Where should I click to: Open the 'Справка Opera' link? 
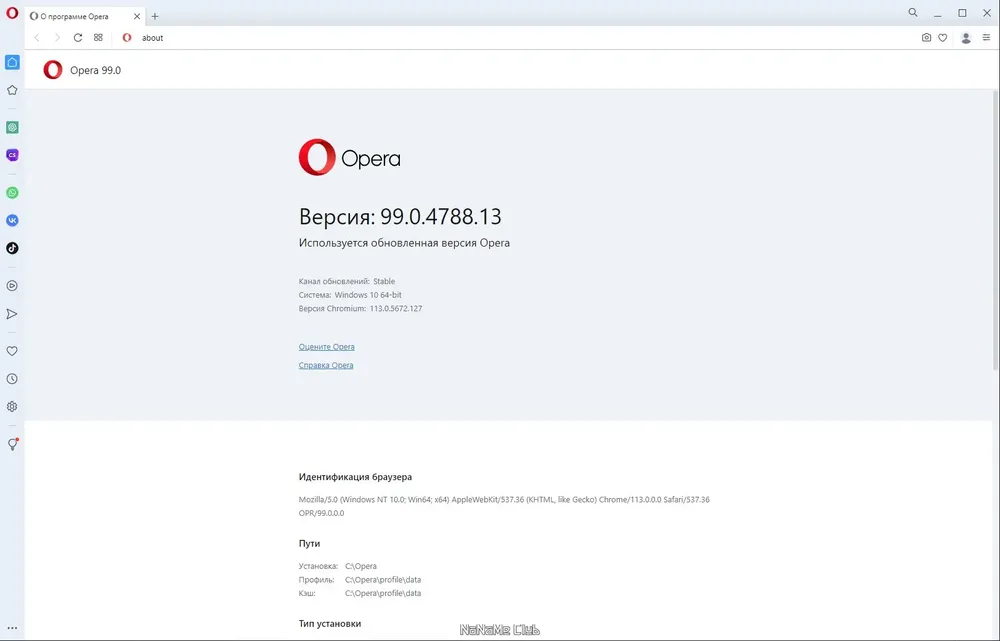[x=326, y=365]
